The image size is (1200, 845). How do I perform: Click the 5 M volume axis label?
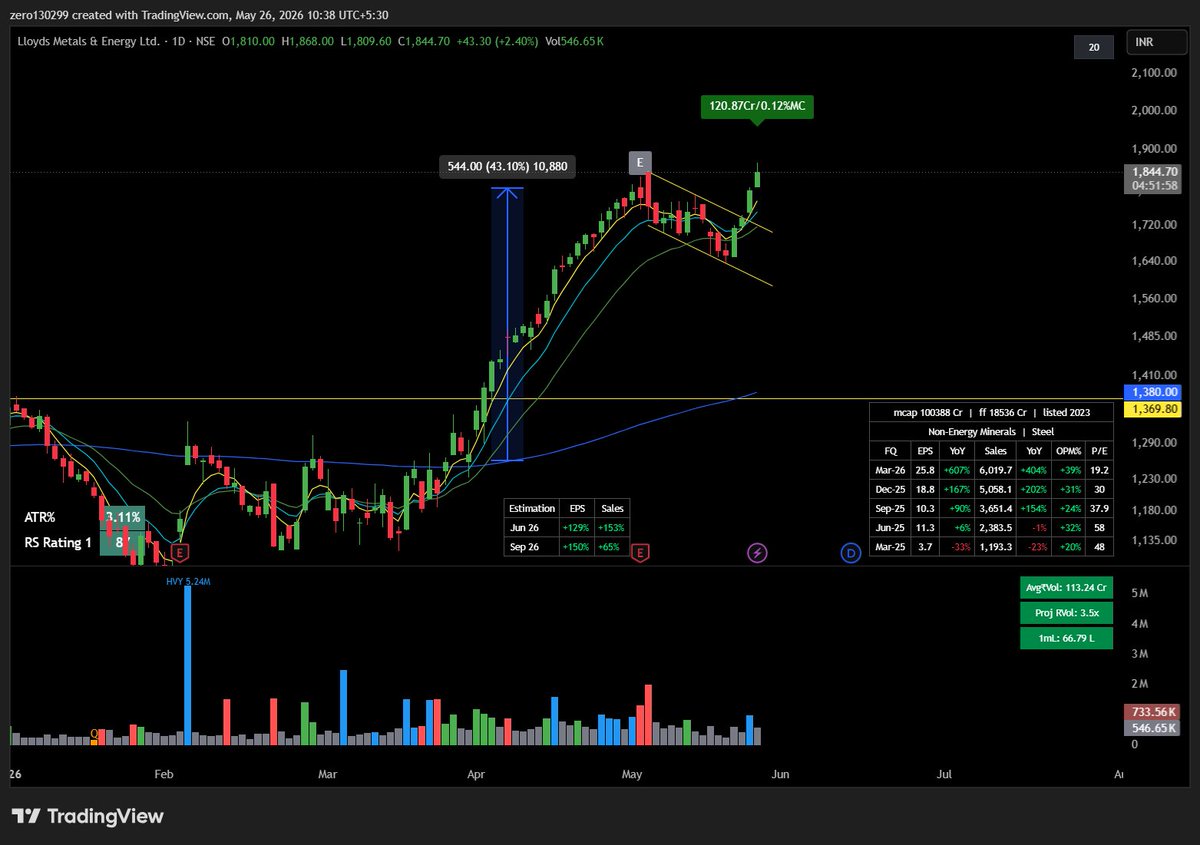(1139, 593)
